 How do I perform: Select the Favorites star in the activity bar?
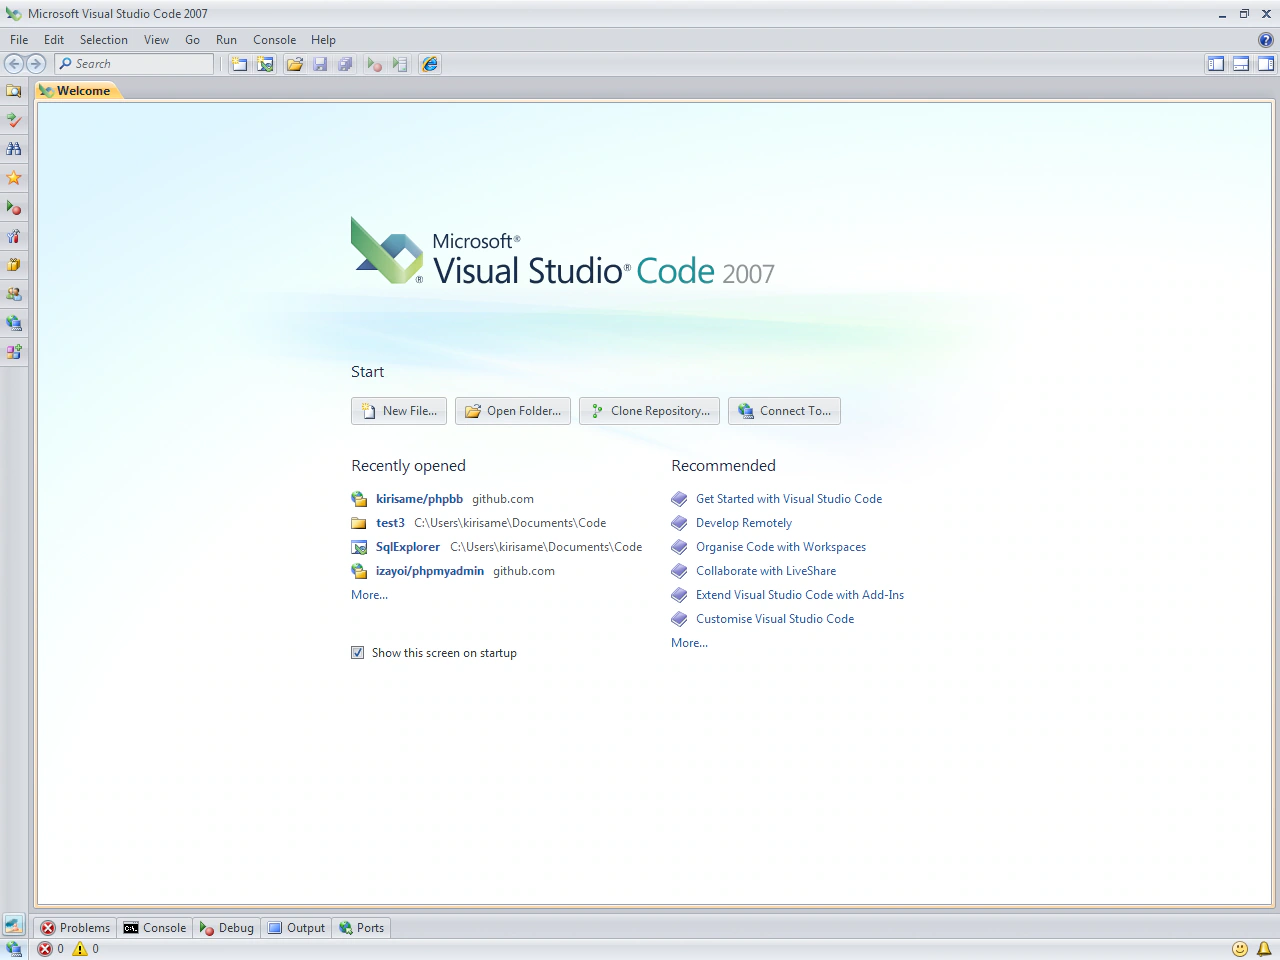[x=13, y=177]
